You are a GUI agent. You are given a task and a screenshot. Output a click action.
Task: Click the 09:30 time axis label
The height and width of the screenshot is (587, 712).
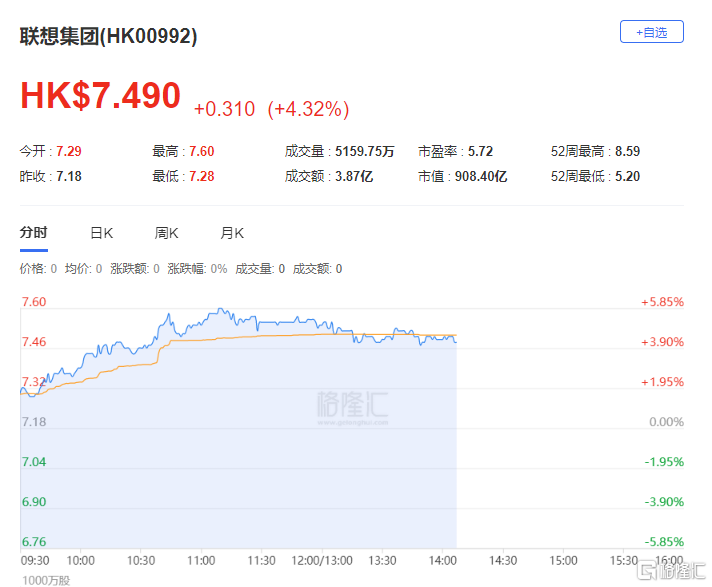click(x=35, y=561)
